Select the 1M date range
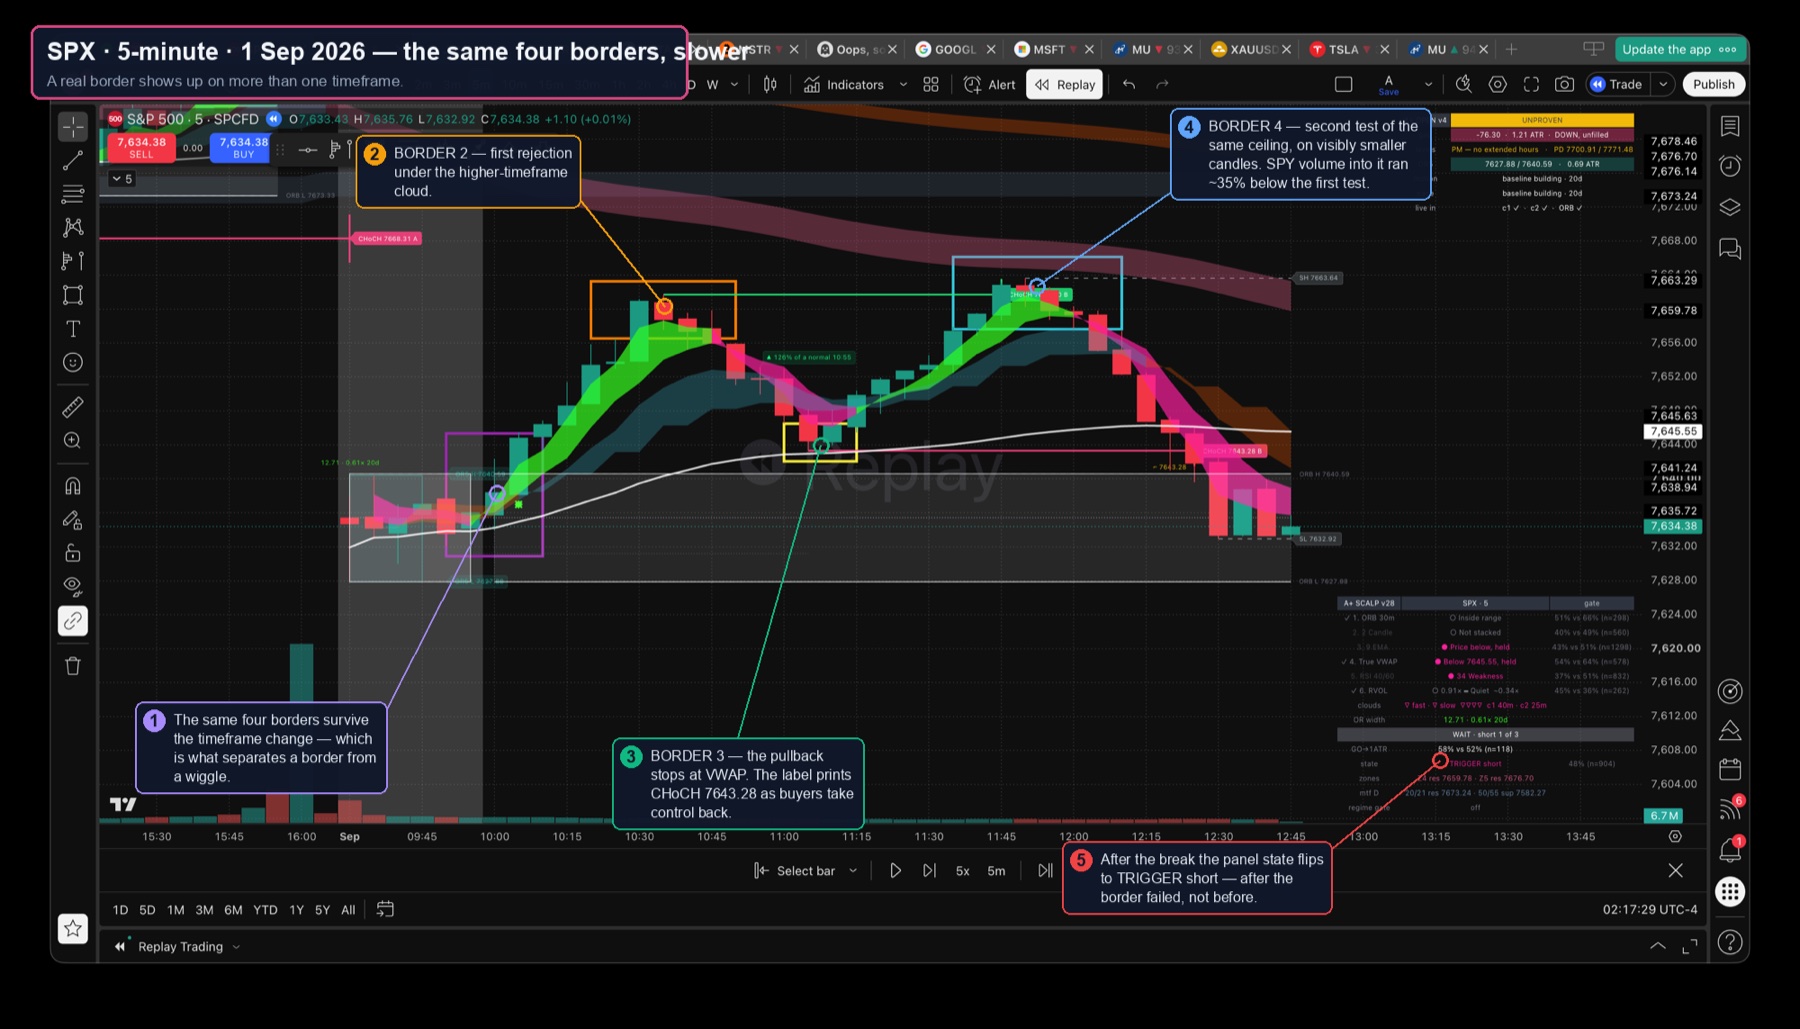The image size is (1800, 1029). 176,910
